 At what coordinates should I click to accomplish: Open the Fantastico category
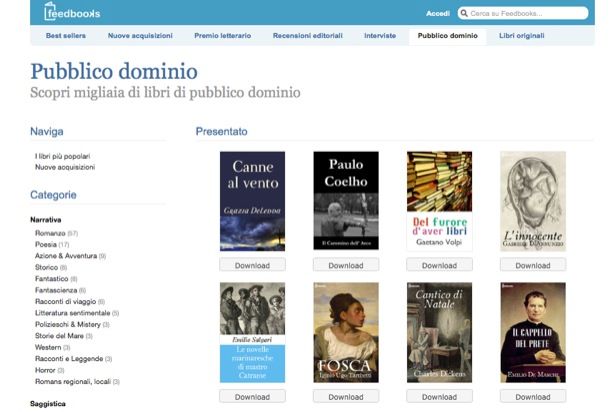(51, 279)
